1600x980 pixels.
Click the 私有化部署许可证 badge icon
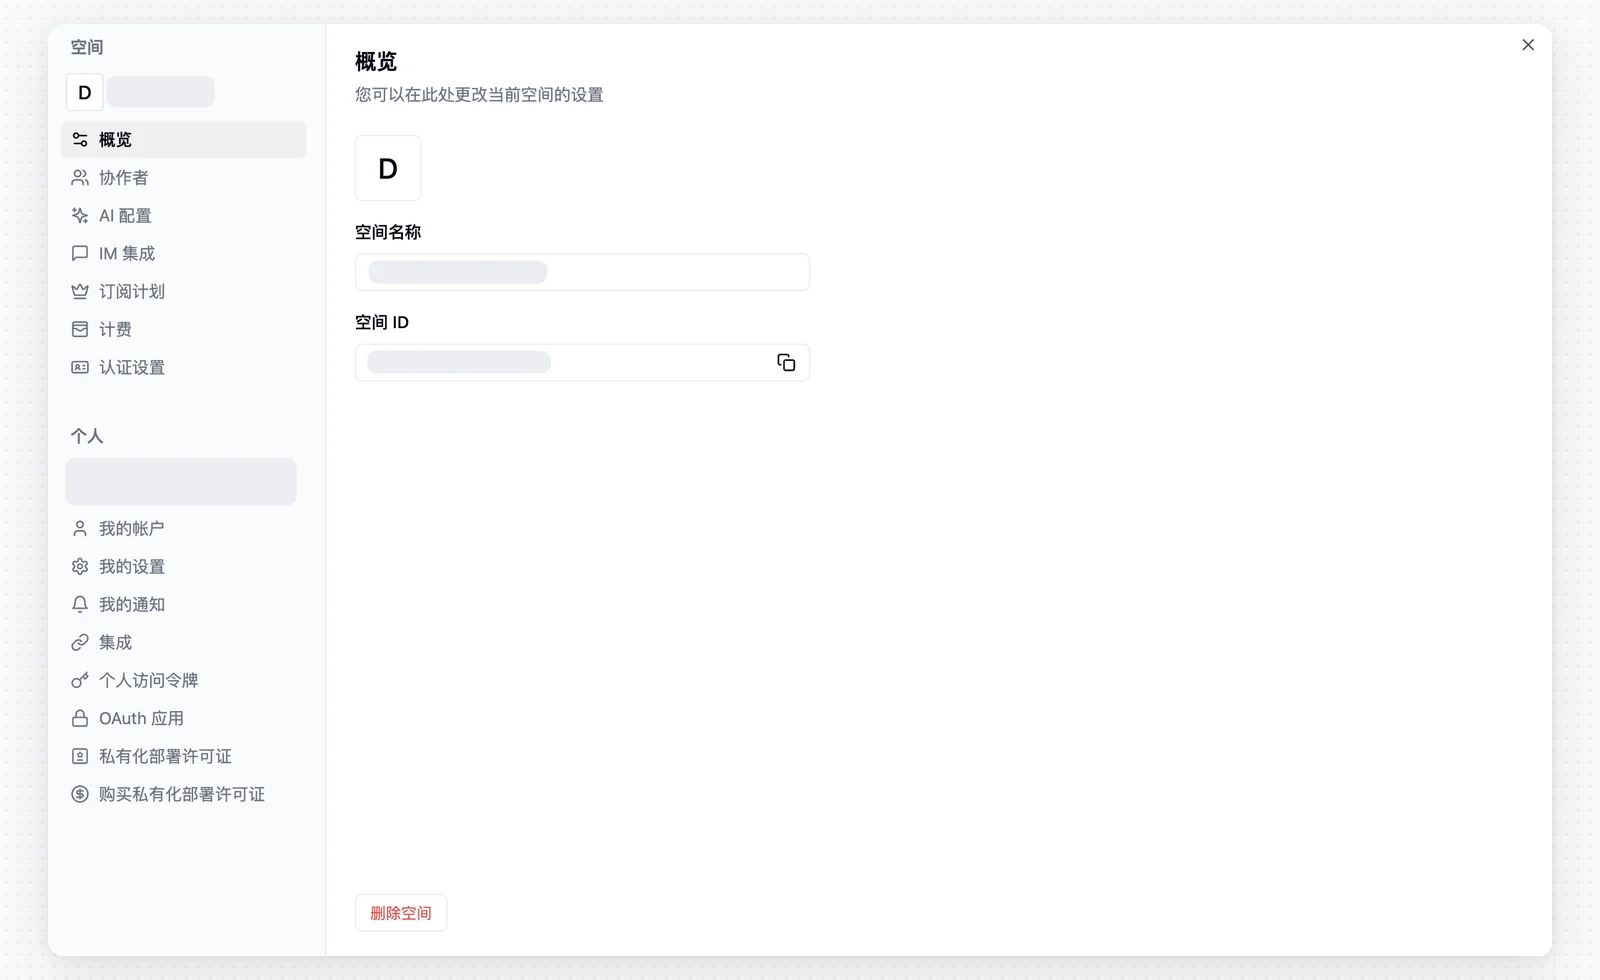click(80, 757)
